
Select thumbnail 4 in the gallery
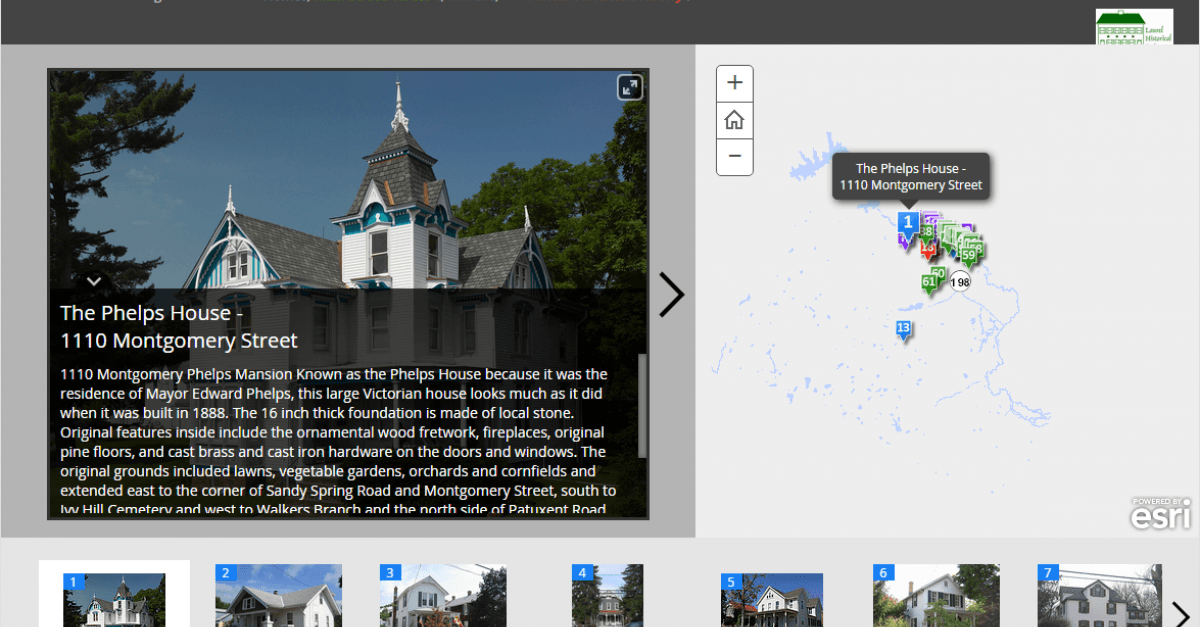[x=608, y=595]
